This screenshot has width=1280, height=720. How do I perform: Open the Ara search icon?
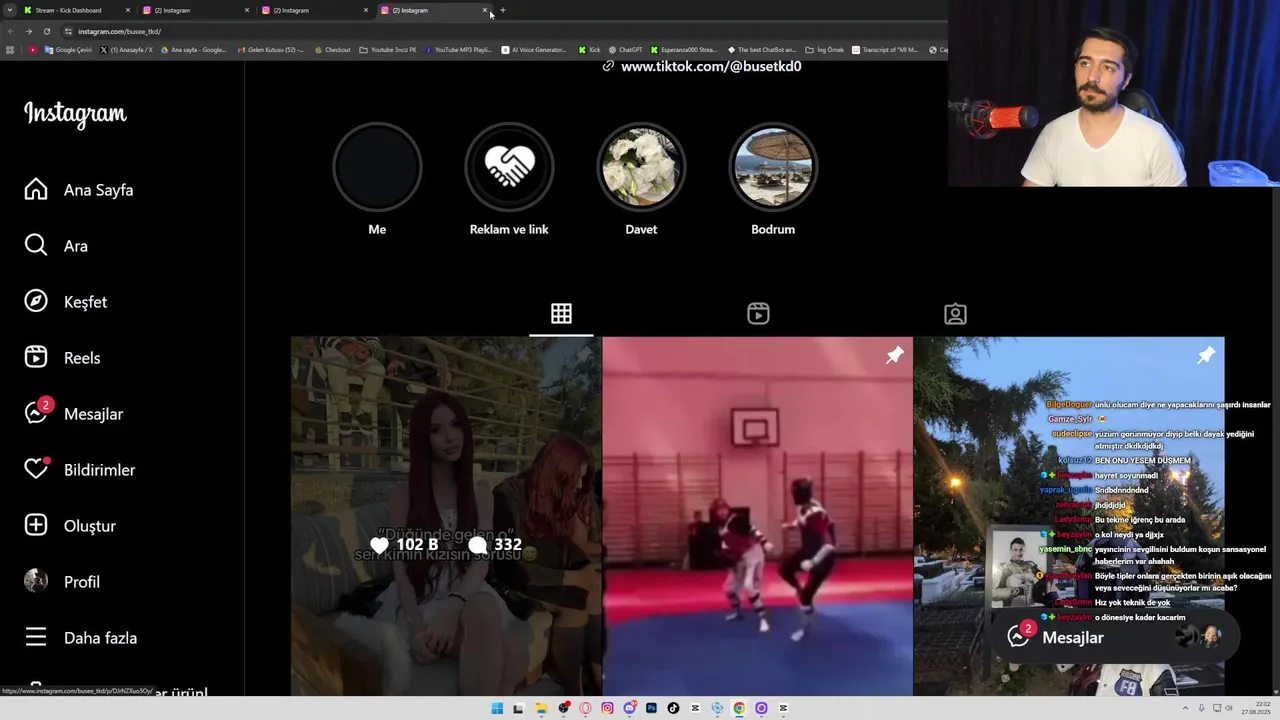36,246
